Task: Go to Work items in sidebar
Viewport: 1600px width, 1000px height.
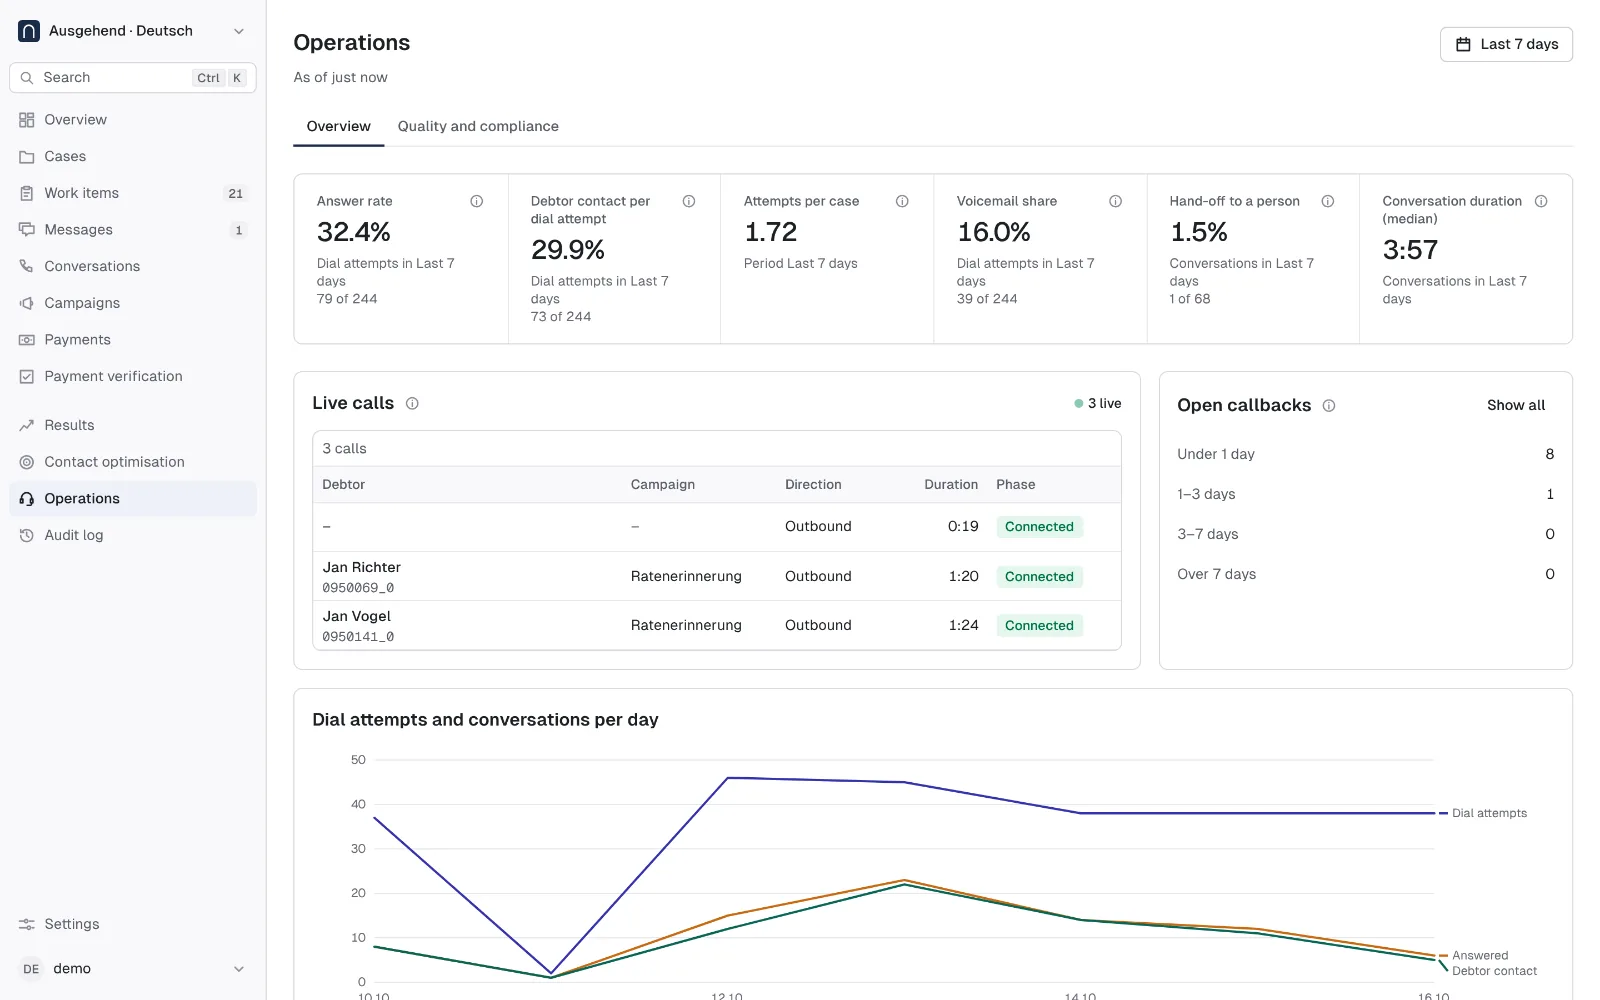Action: pos(133,193)
